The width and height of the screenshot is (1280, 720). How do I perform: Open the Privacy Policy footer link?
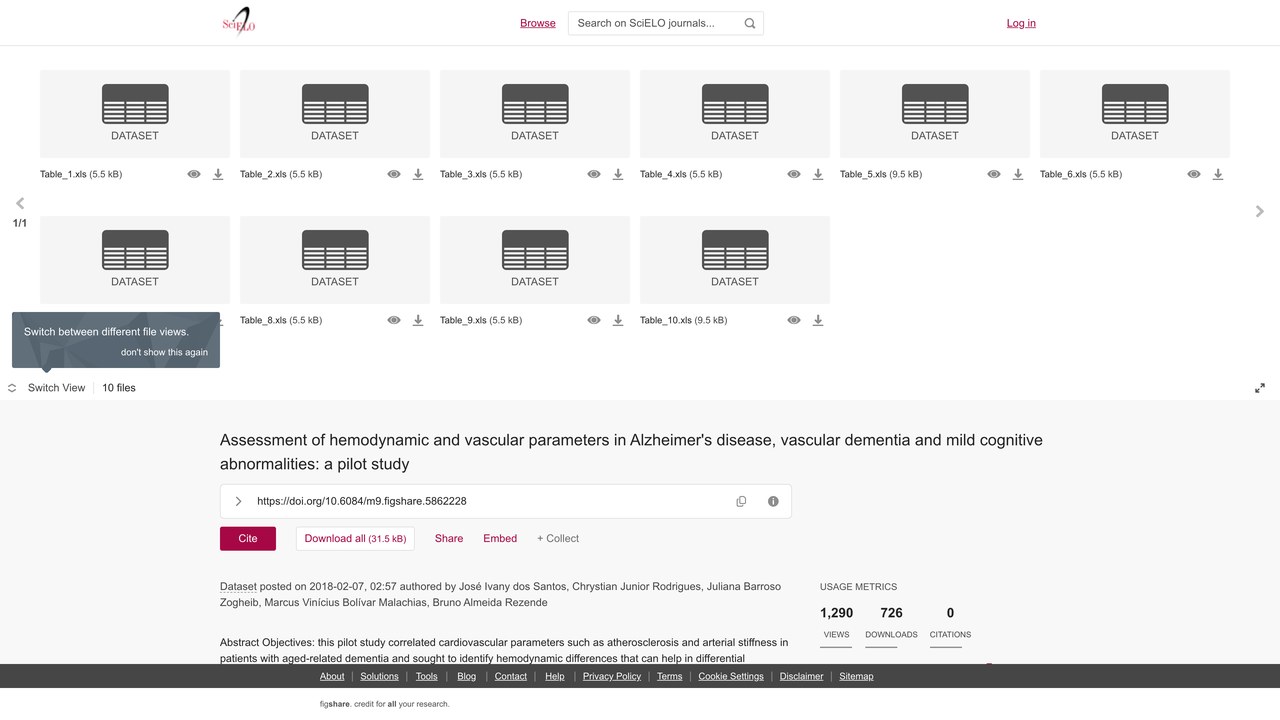[x=612, y=676]
